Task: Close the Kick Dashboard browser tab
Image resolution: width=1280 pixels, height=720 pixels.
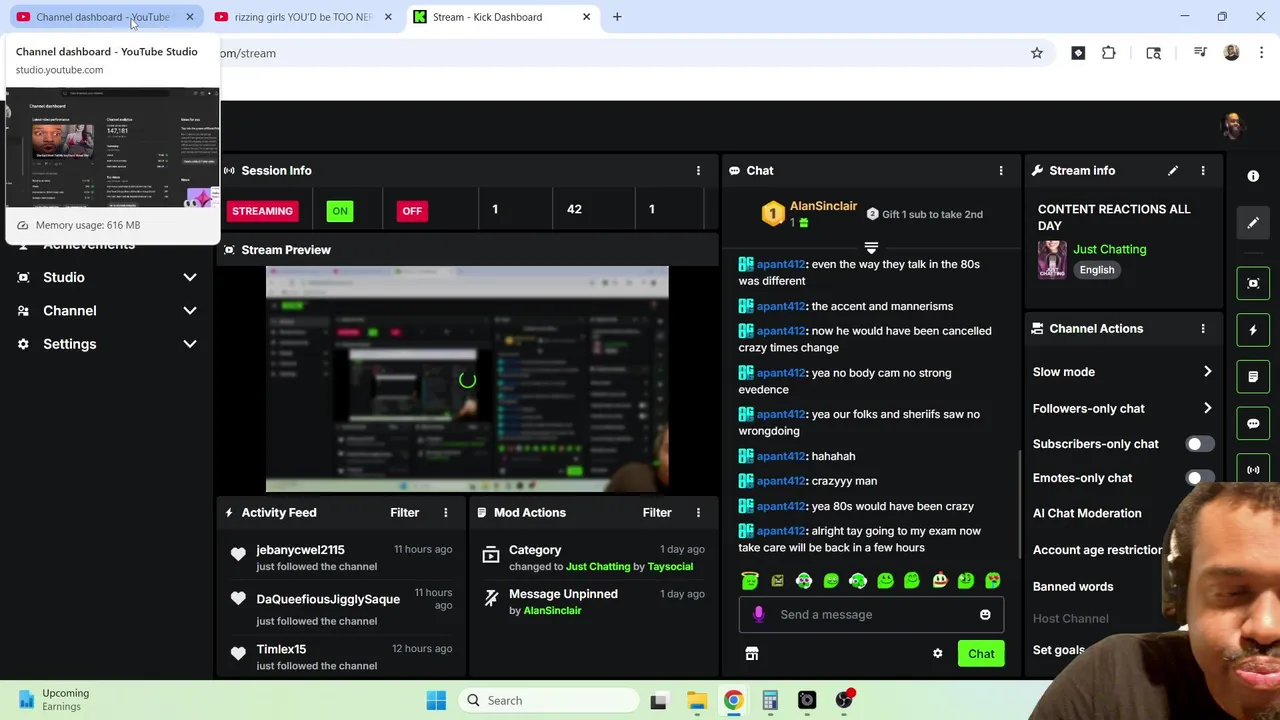Action: (x=587, y=17)
